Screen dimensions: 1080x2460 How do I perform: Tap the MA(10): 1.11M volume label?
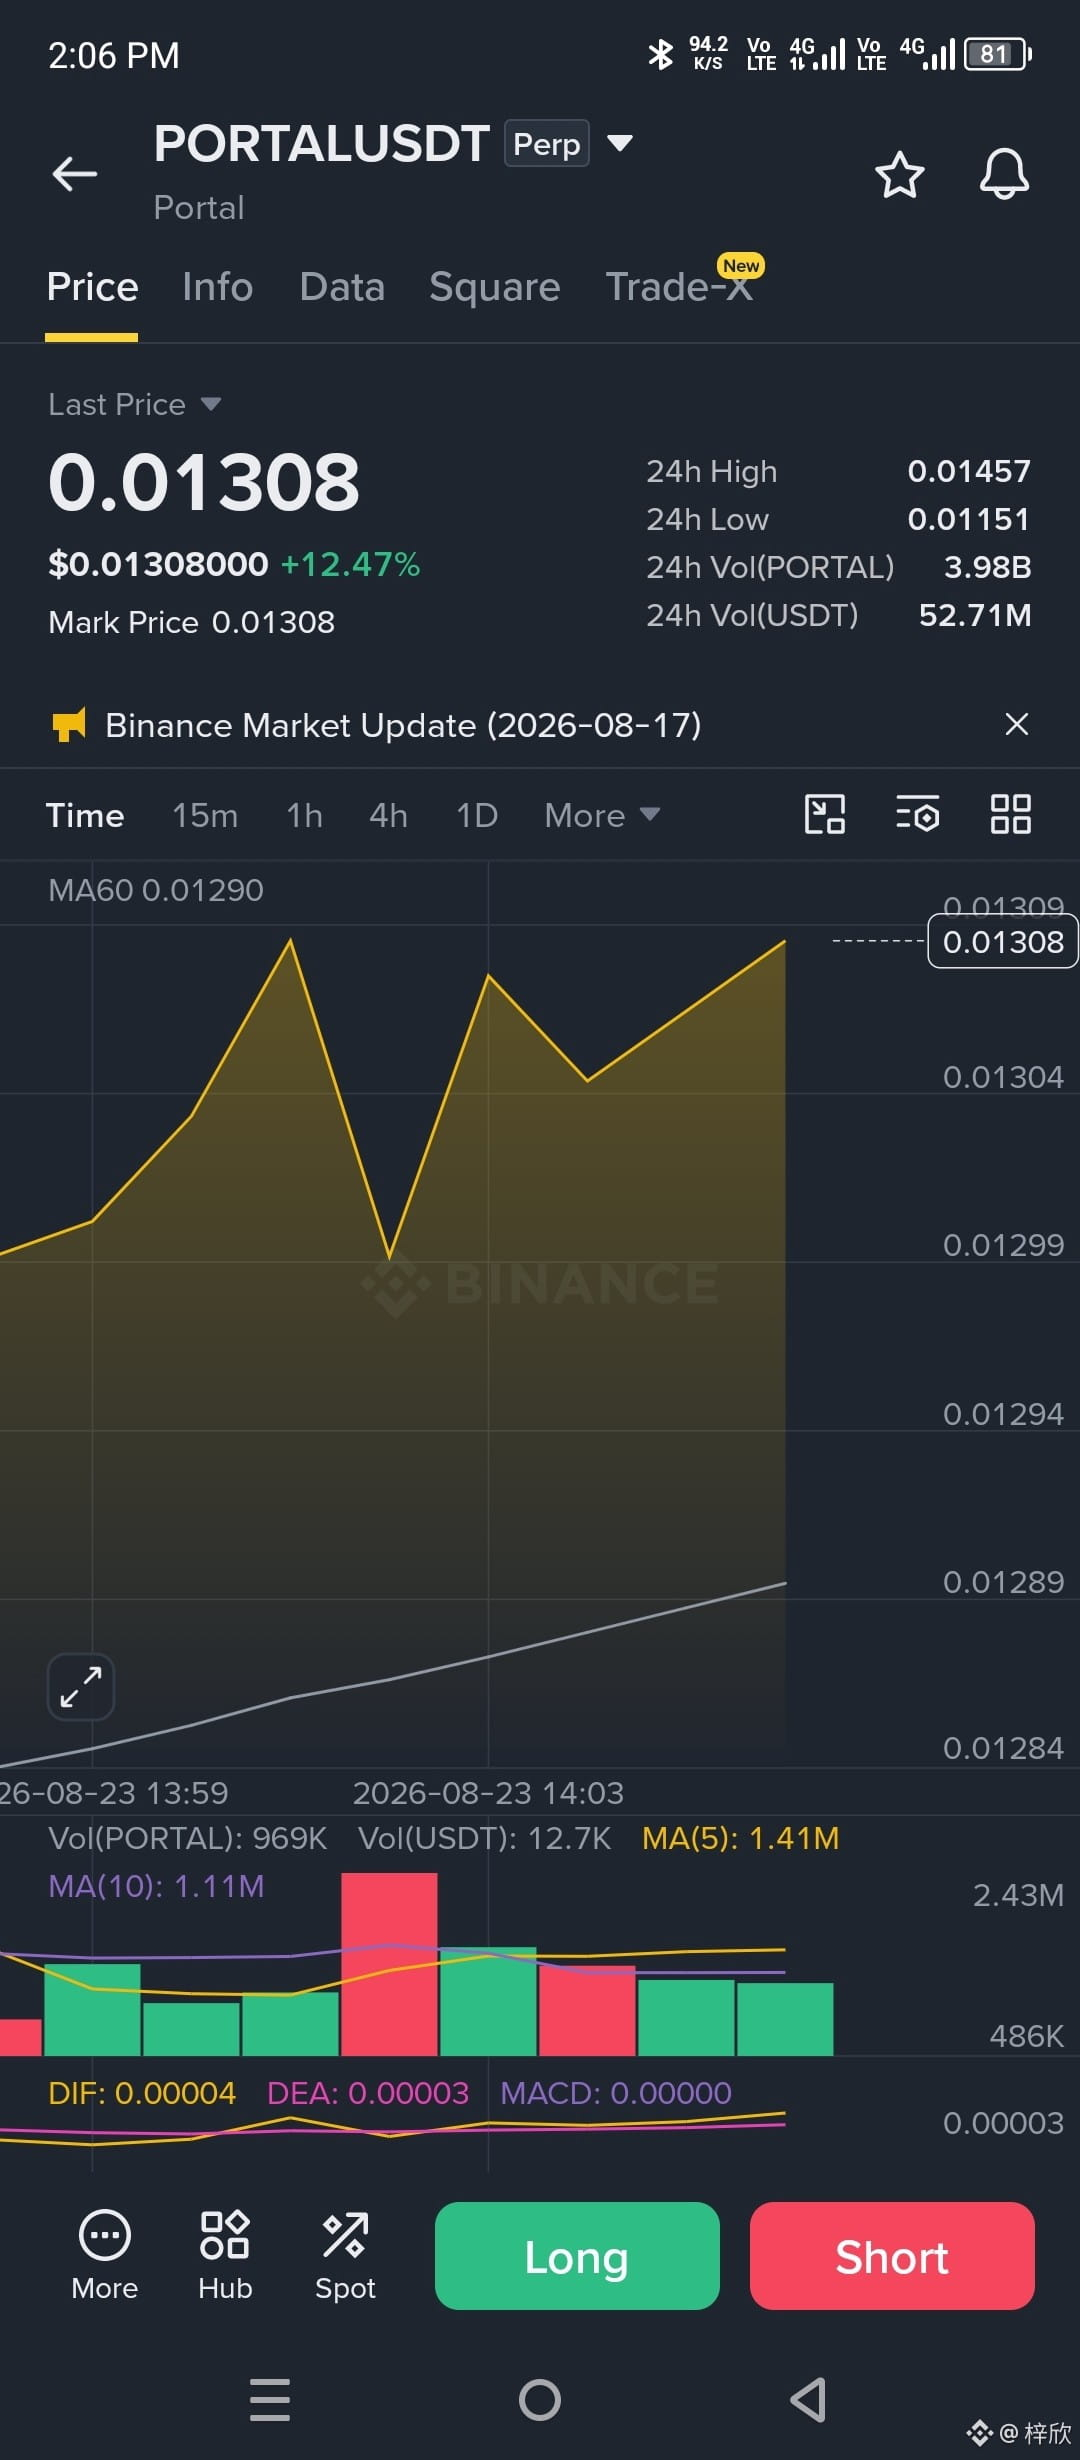156,1886
